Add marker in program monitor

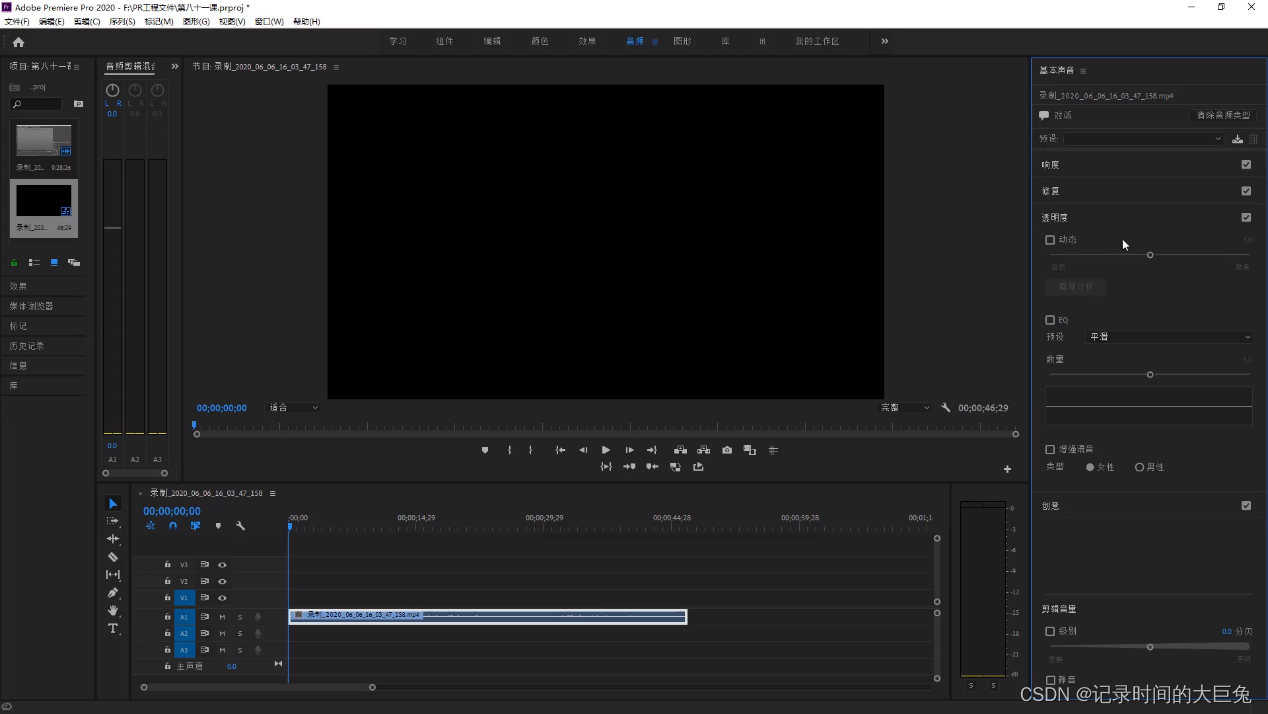coord(485,450)
